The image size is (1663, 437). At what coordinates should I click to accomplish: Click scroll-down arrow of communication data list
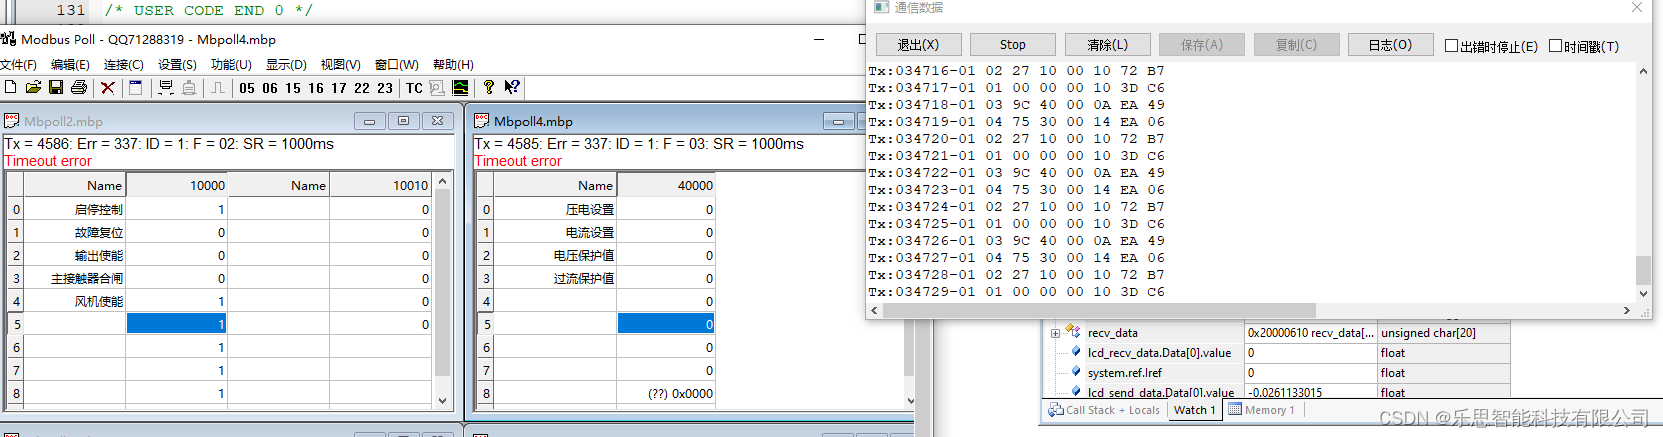coord(1643,294)
